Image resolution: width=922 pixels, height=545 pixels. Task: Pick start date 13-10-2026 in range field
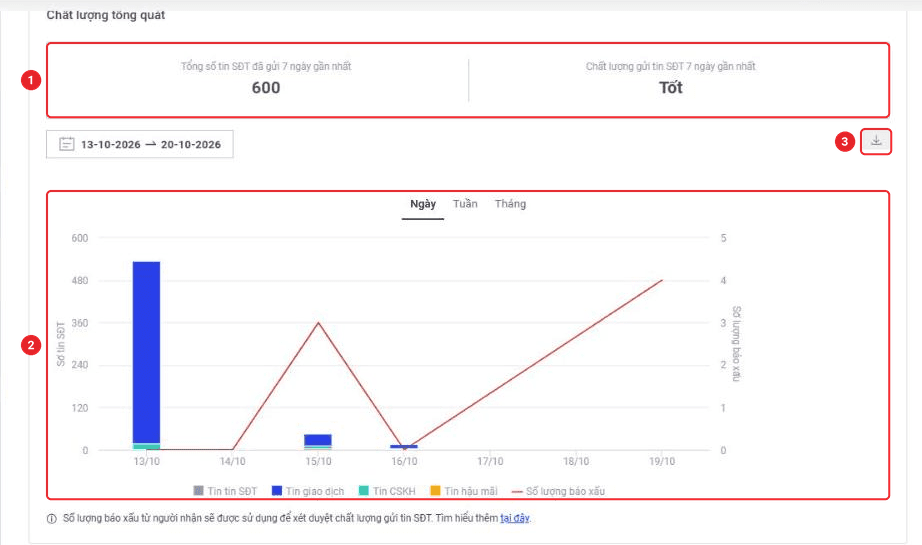tap(111, 145)
